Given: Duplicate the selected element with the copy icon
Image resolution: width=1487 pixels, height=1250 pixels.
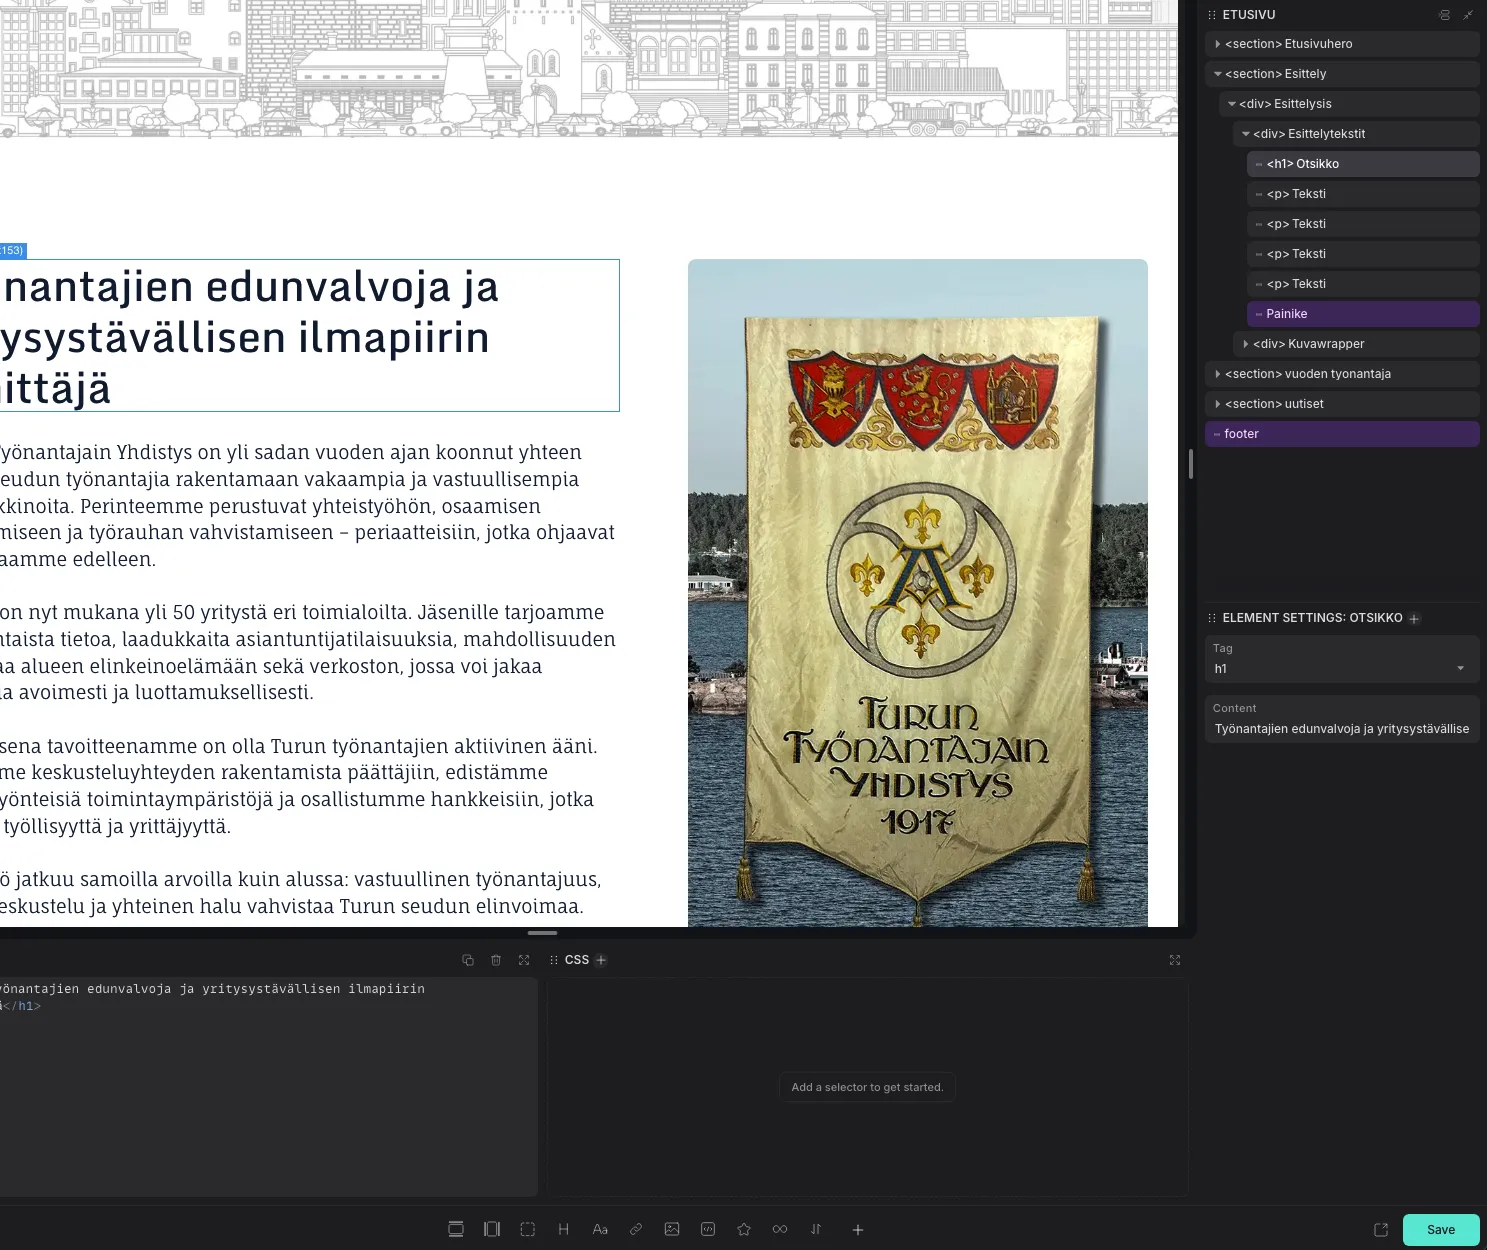Looking at the screenshot, I should 467,959.
